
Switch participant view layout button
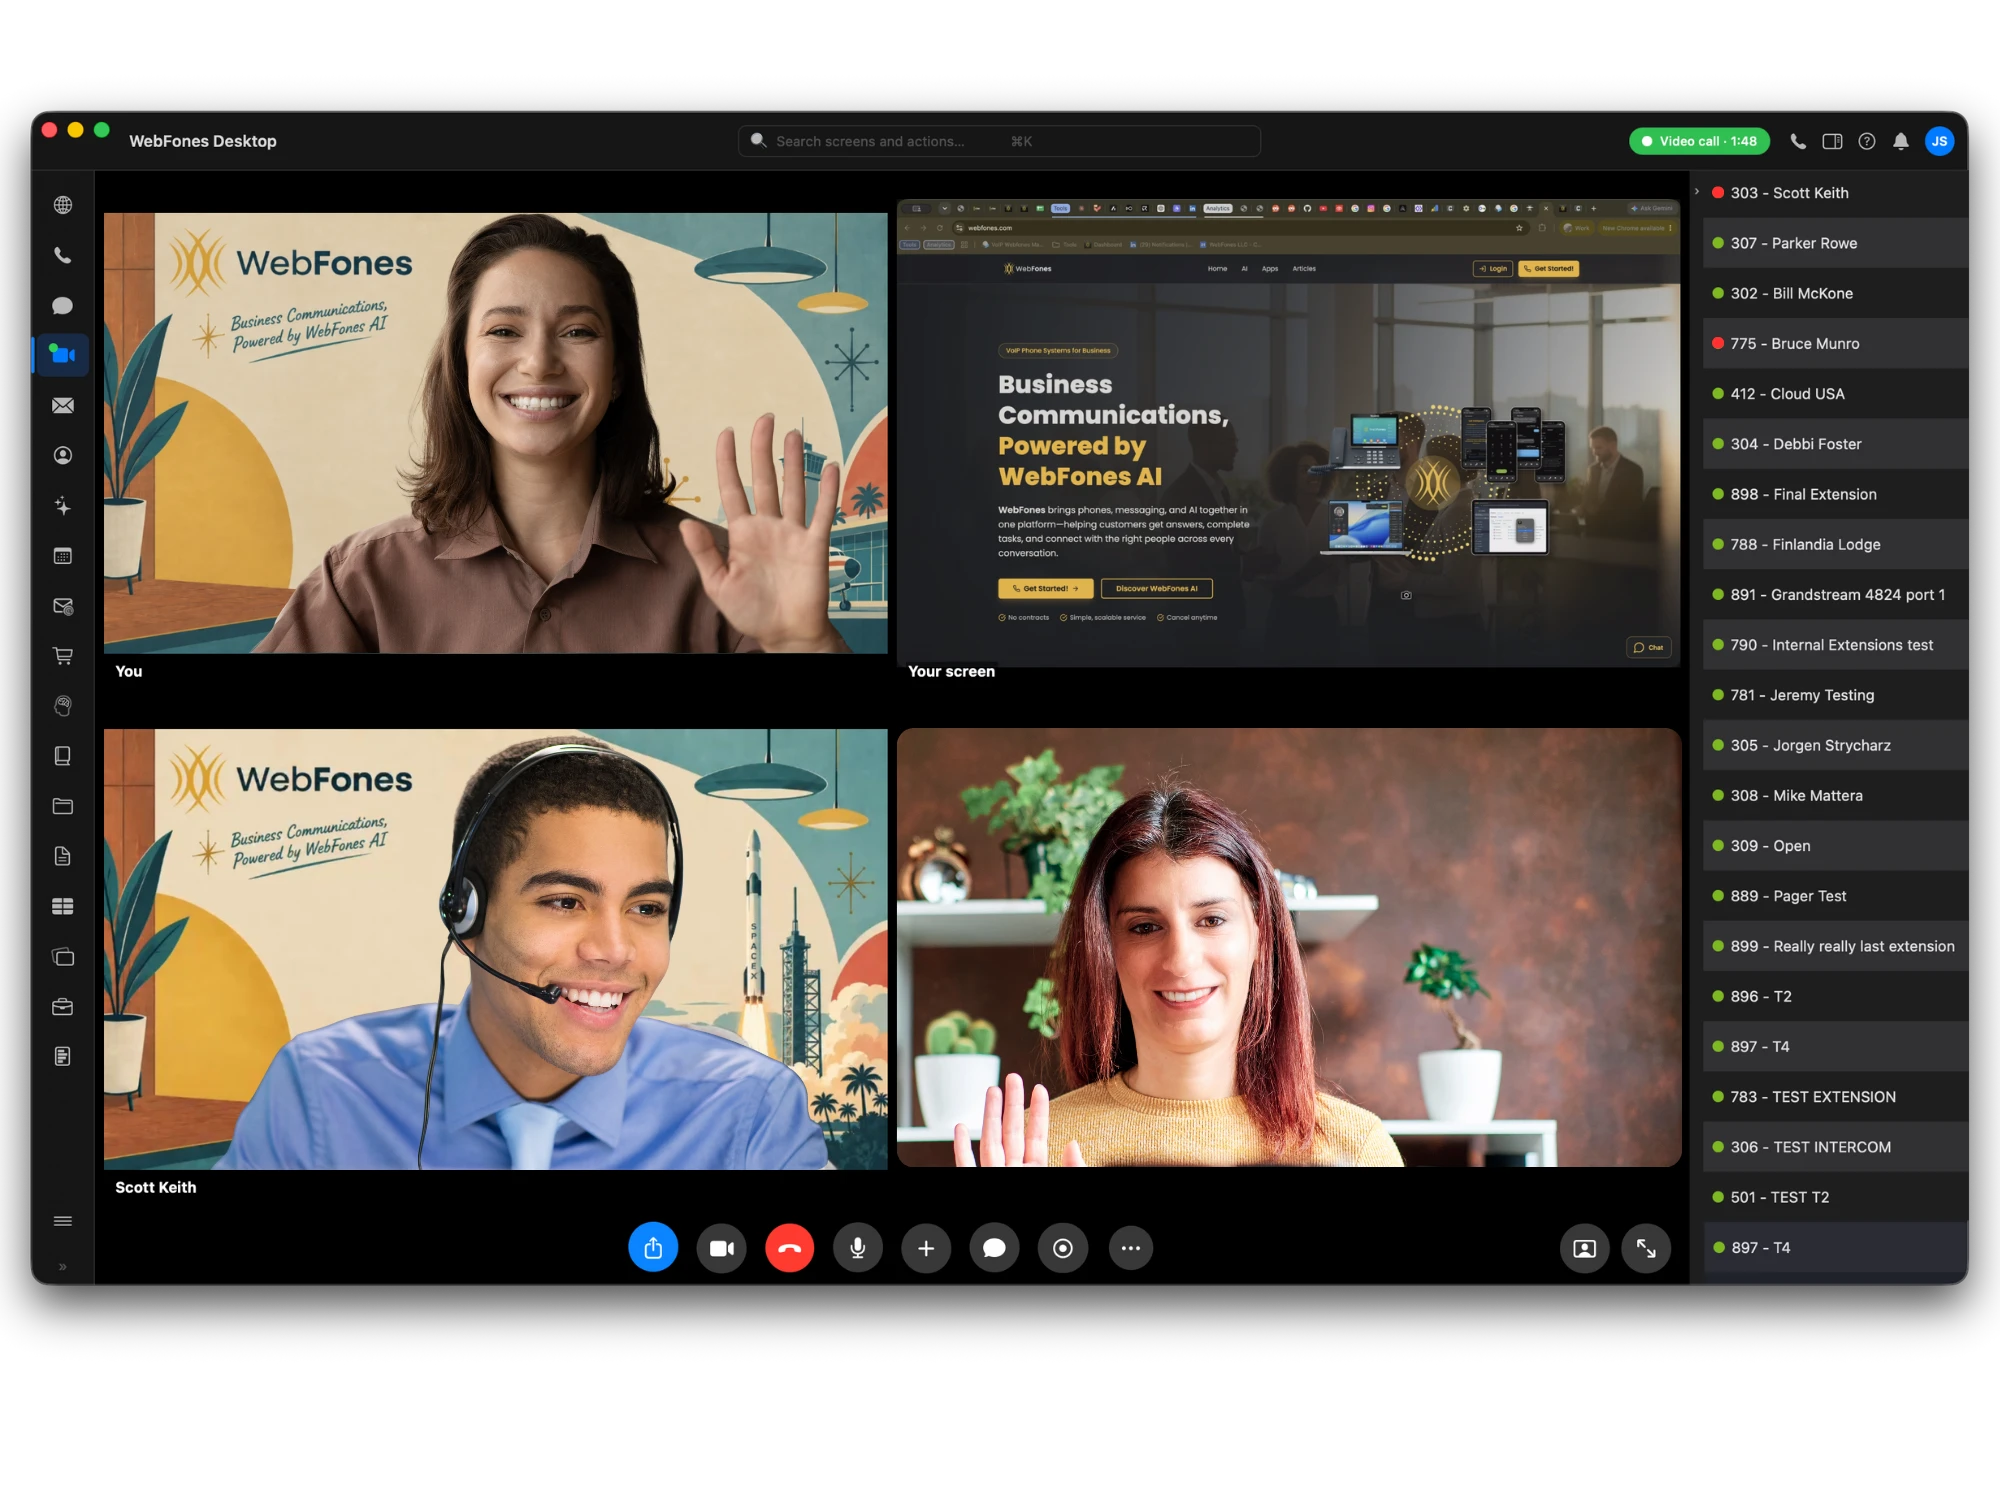point(1585,1248)
